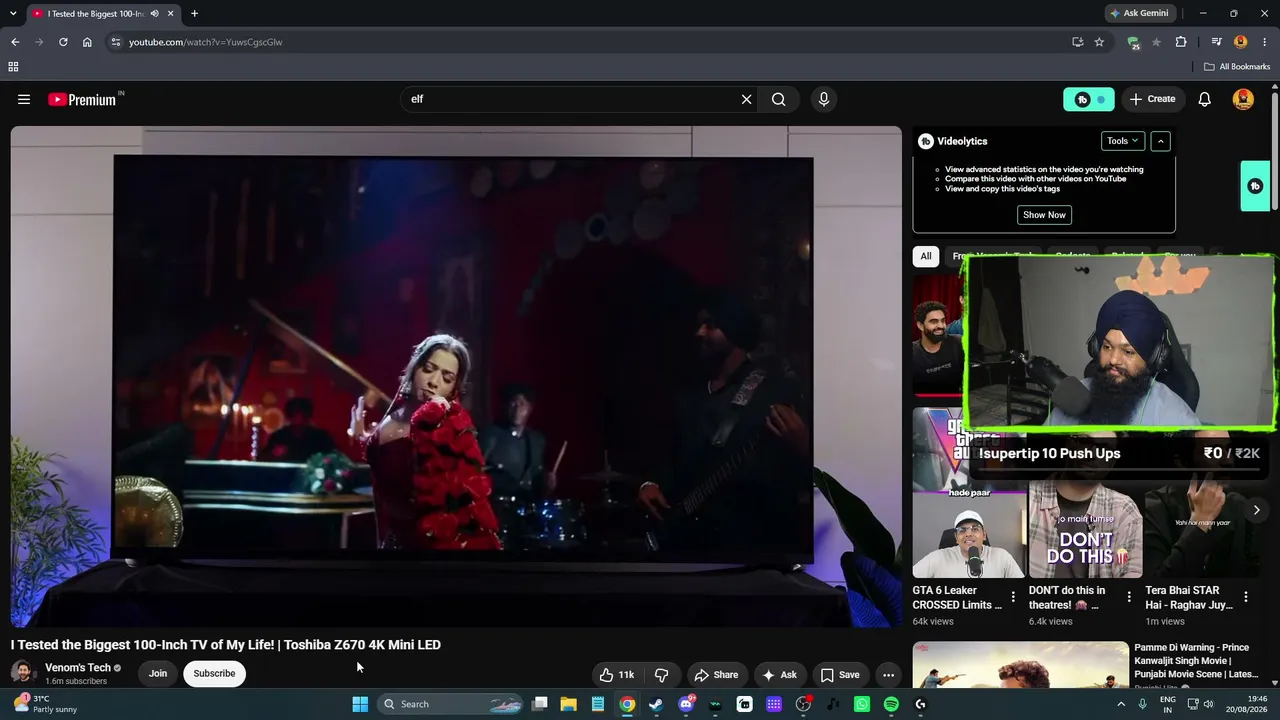
Task: Go back in the browser
Action: coord(15,42)
